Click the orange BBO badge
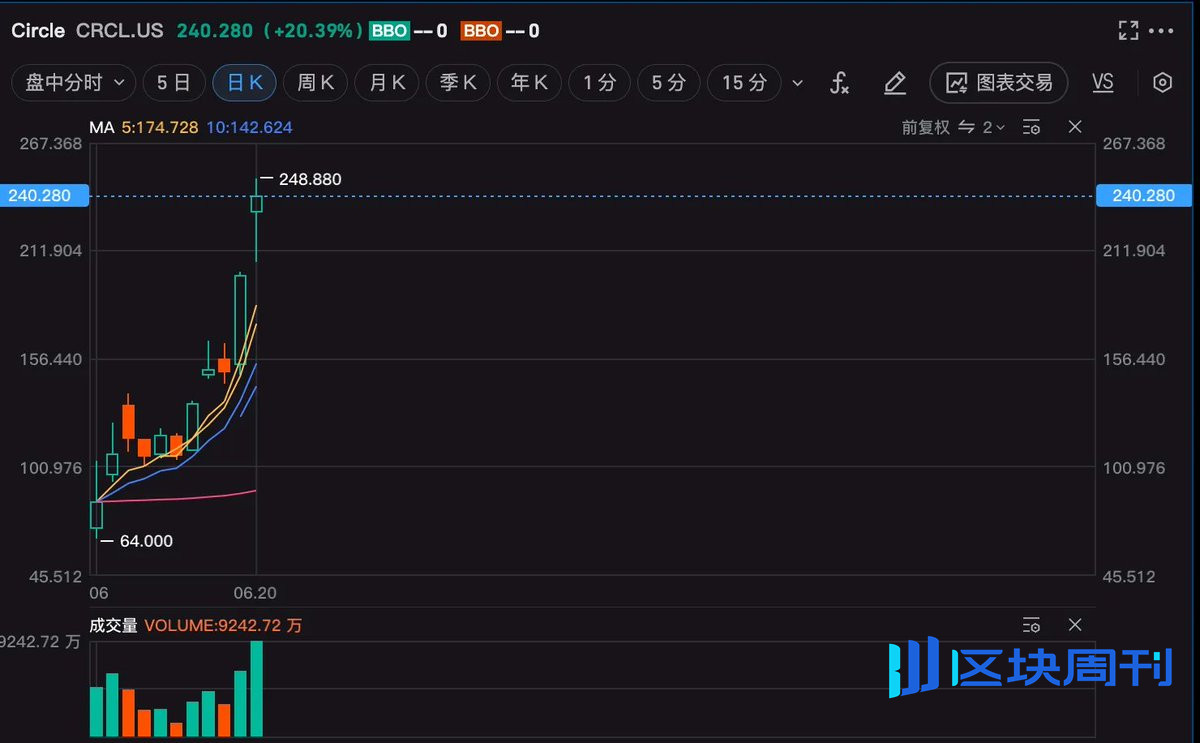 point(481,31)
